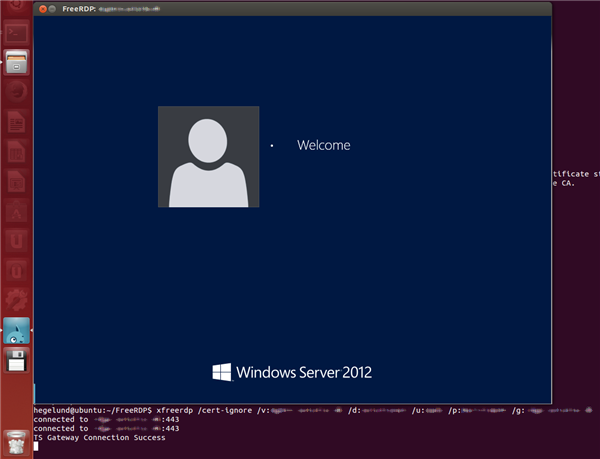600x459 pixels.
Task: Click the hegelund@ubuntu terminal prompt
Action: click(93, 410)
